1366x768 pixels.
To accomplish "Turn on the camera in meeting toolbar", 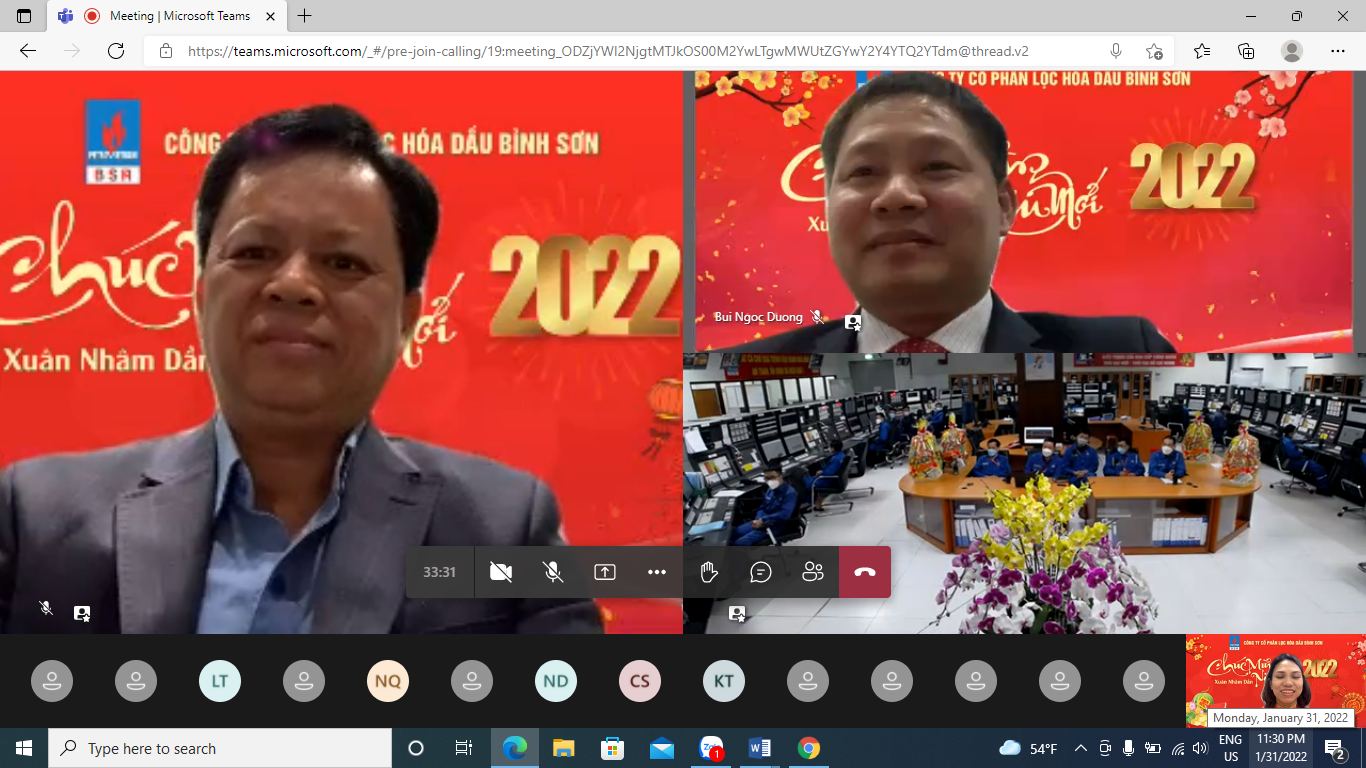I will click(x=501, y=572).
